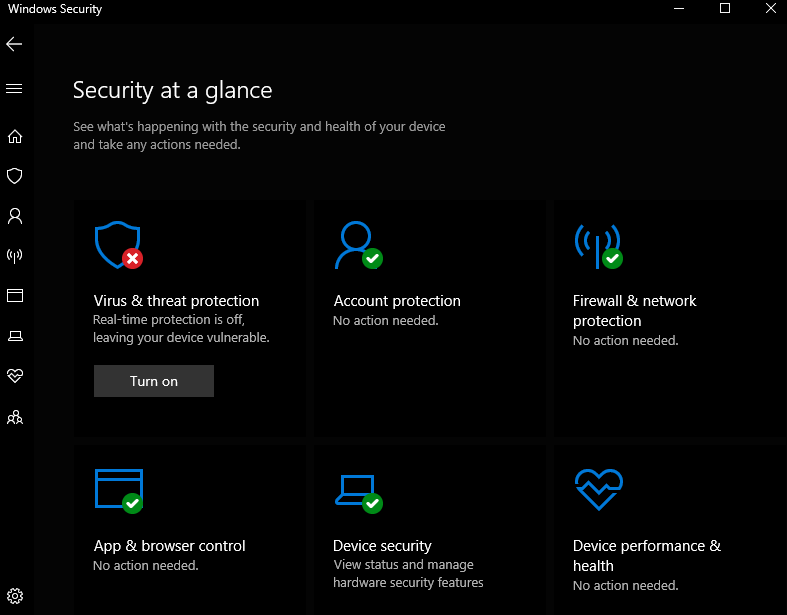Open the hamburger navigation menu
Image resolution: width=787 pixels, height=615 pixels.
[14, 89]
